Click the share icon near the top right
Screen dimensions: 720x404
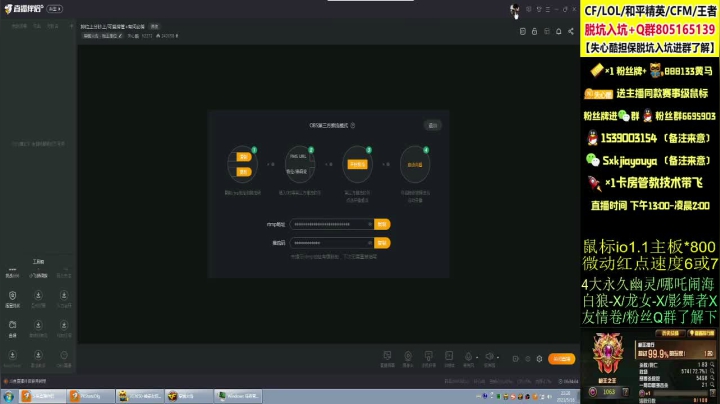coord(571,31)
